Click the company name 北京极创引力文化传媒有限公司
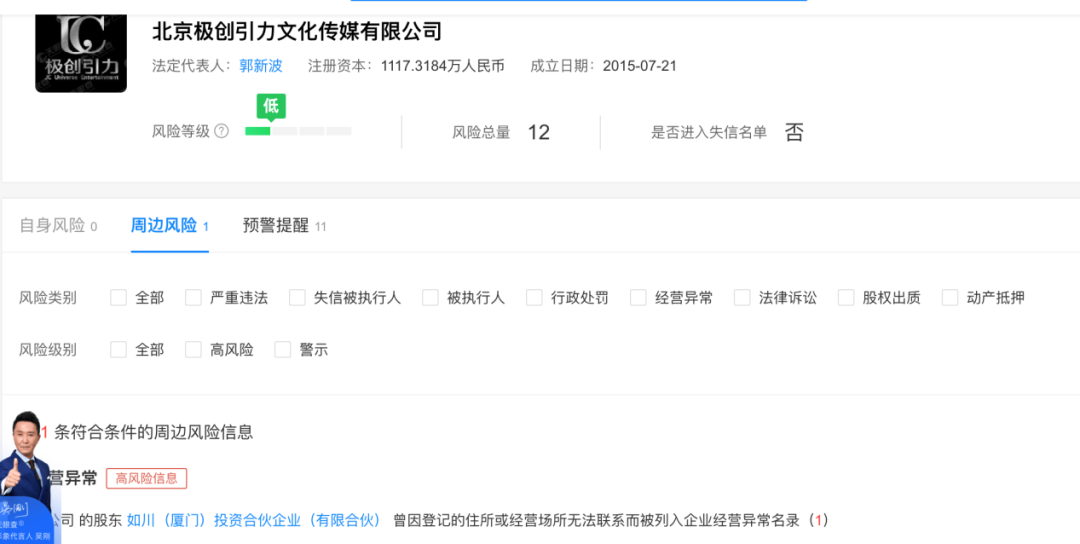The width and height of the screenshot is (1080, 544). pos(297,30)
